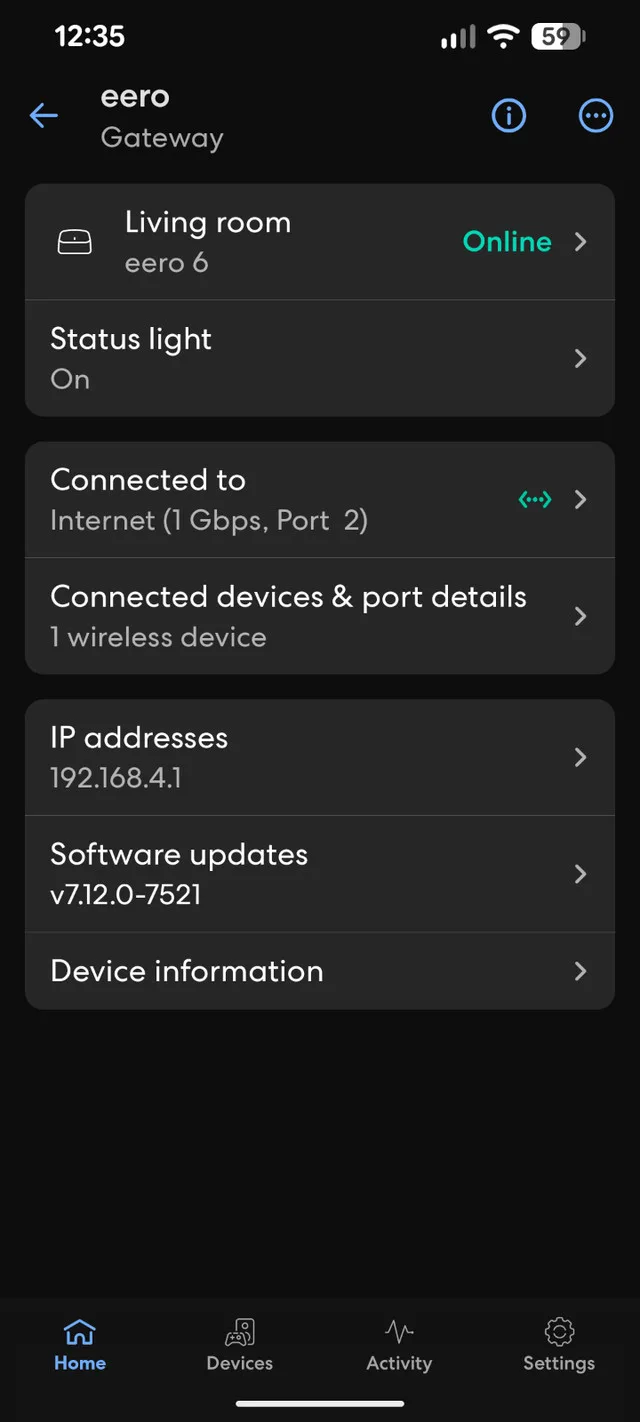Open the three-dot overflow menu

pos(595,115)
